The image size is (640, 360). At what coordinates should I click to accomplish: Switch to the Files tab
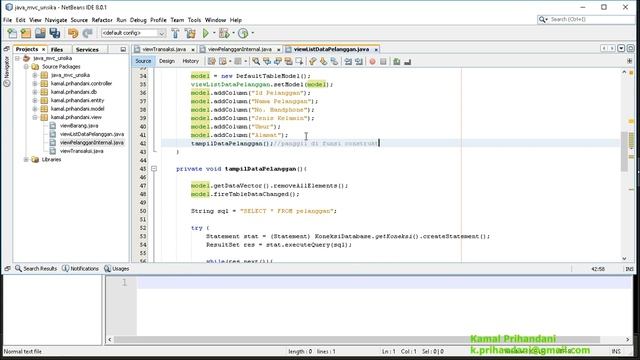click(x=57, y=49)
